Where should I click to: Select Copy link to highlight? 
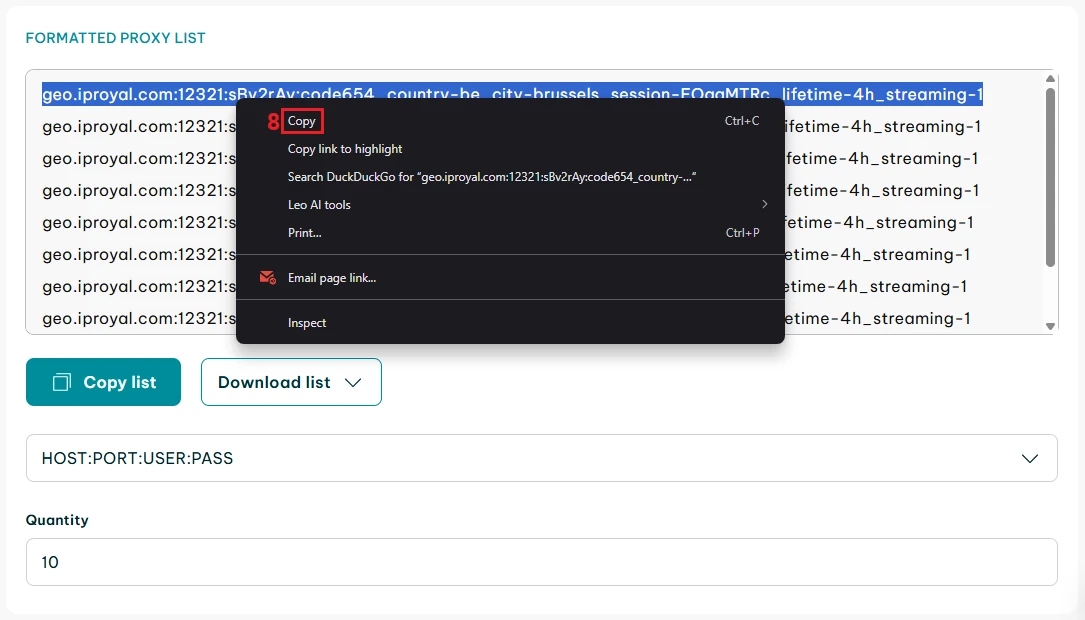(345, 149)
